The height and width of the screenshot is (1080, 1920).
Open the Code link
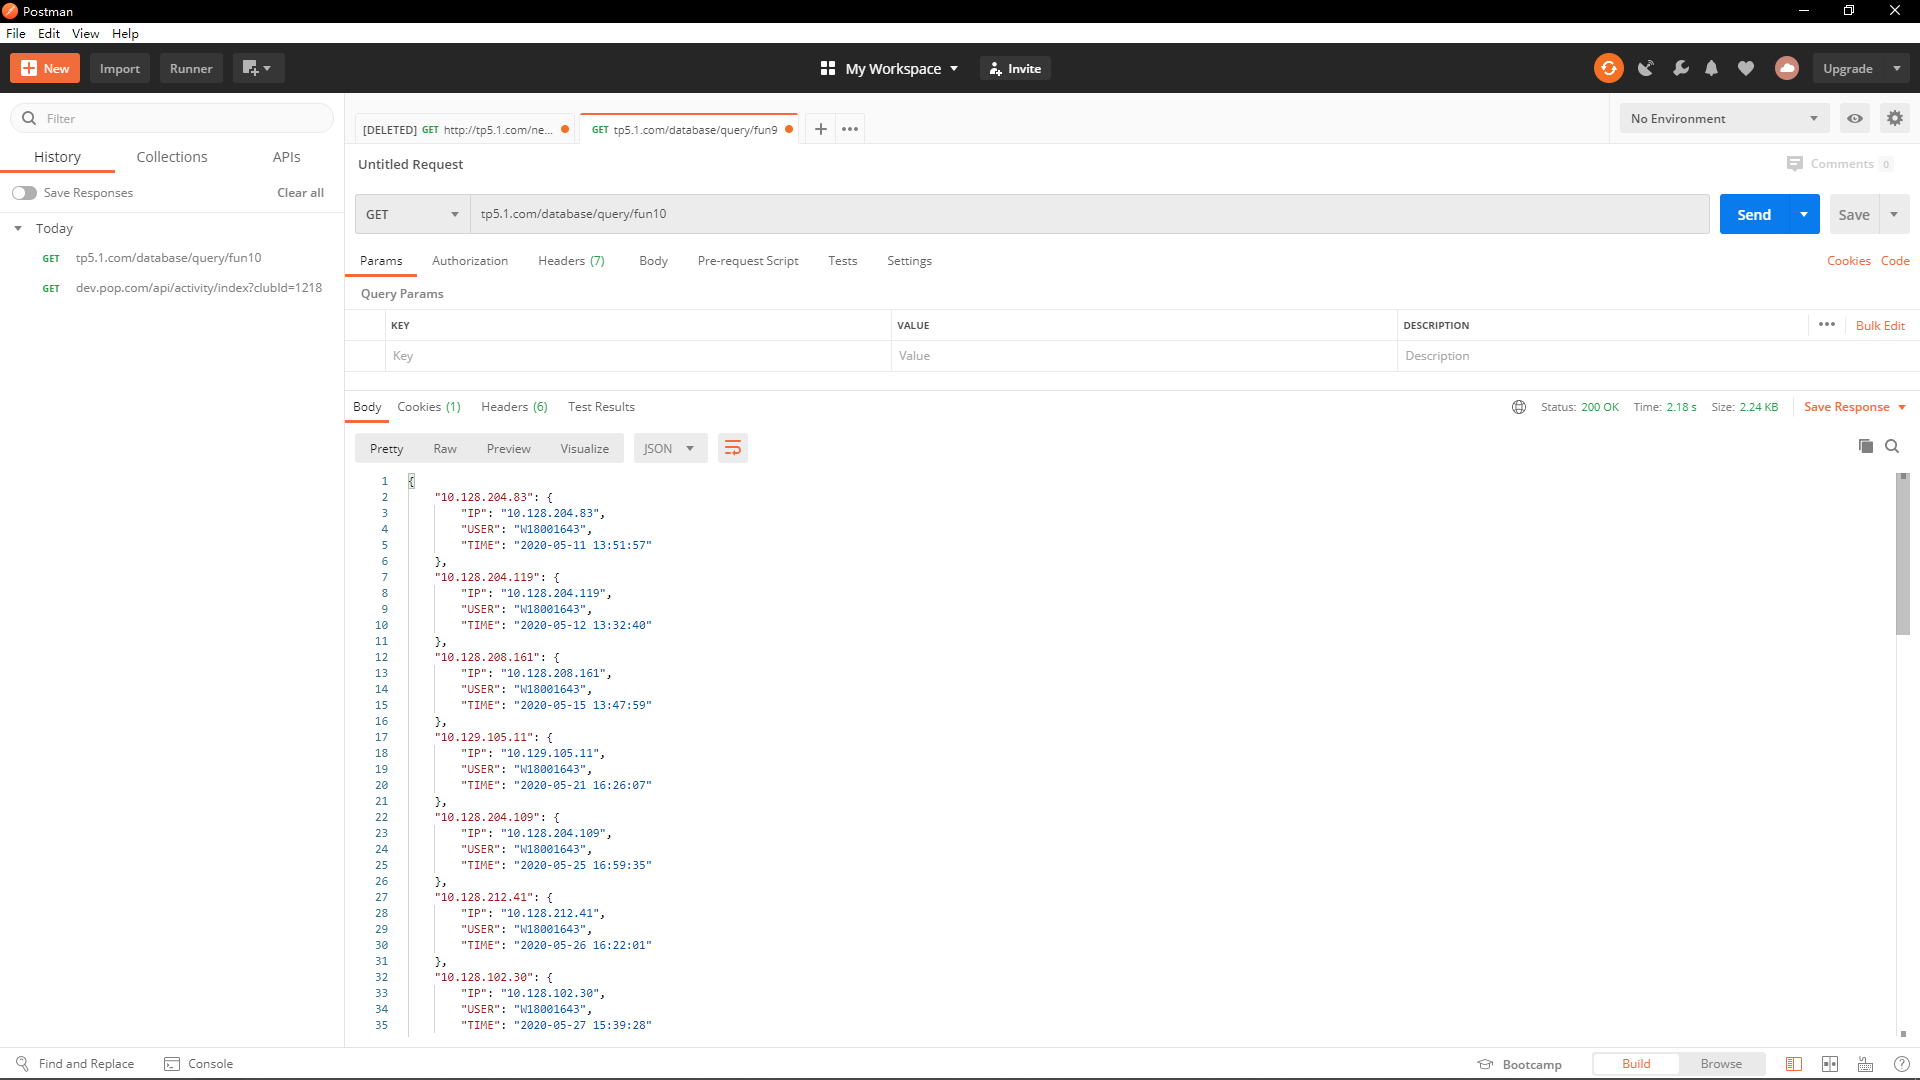(1895, 261)
